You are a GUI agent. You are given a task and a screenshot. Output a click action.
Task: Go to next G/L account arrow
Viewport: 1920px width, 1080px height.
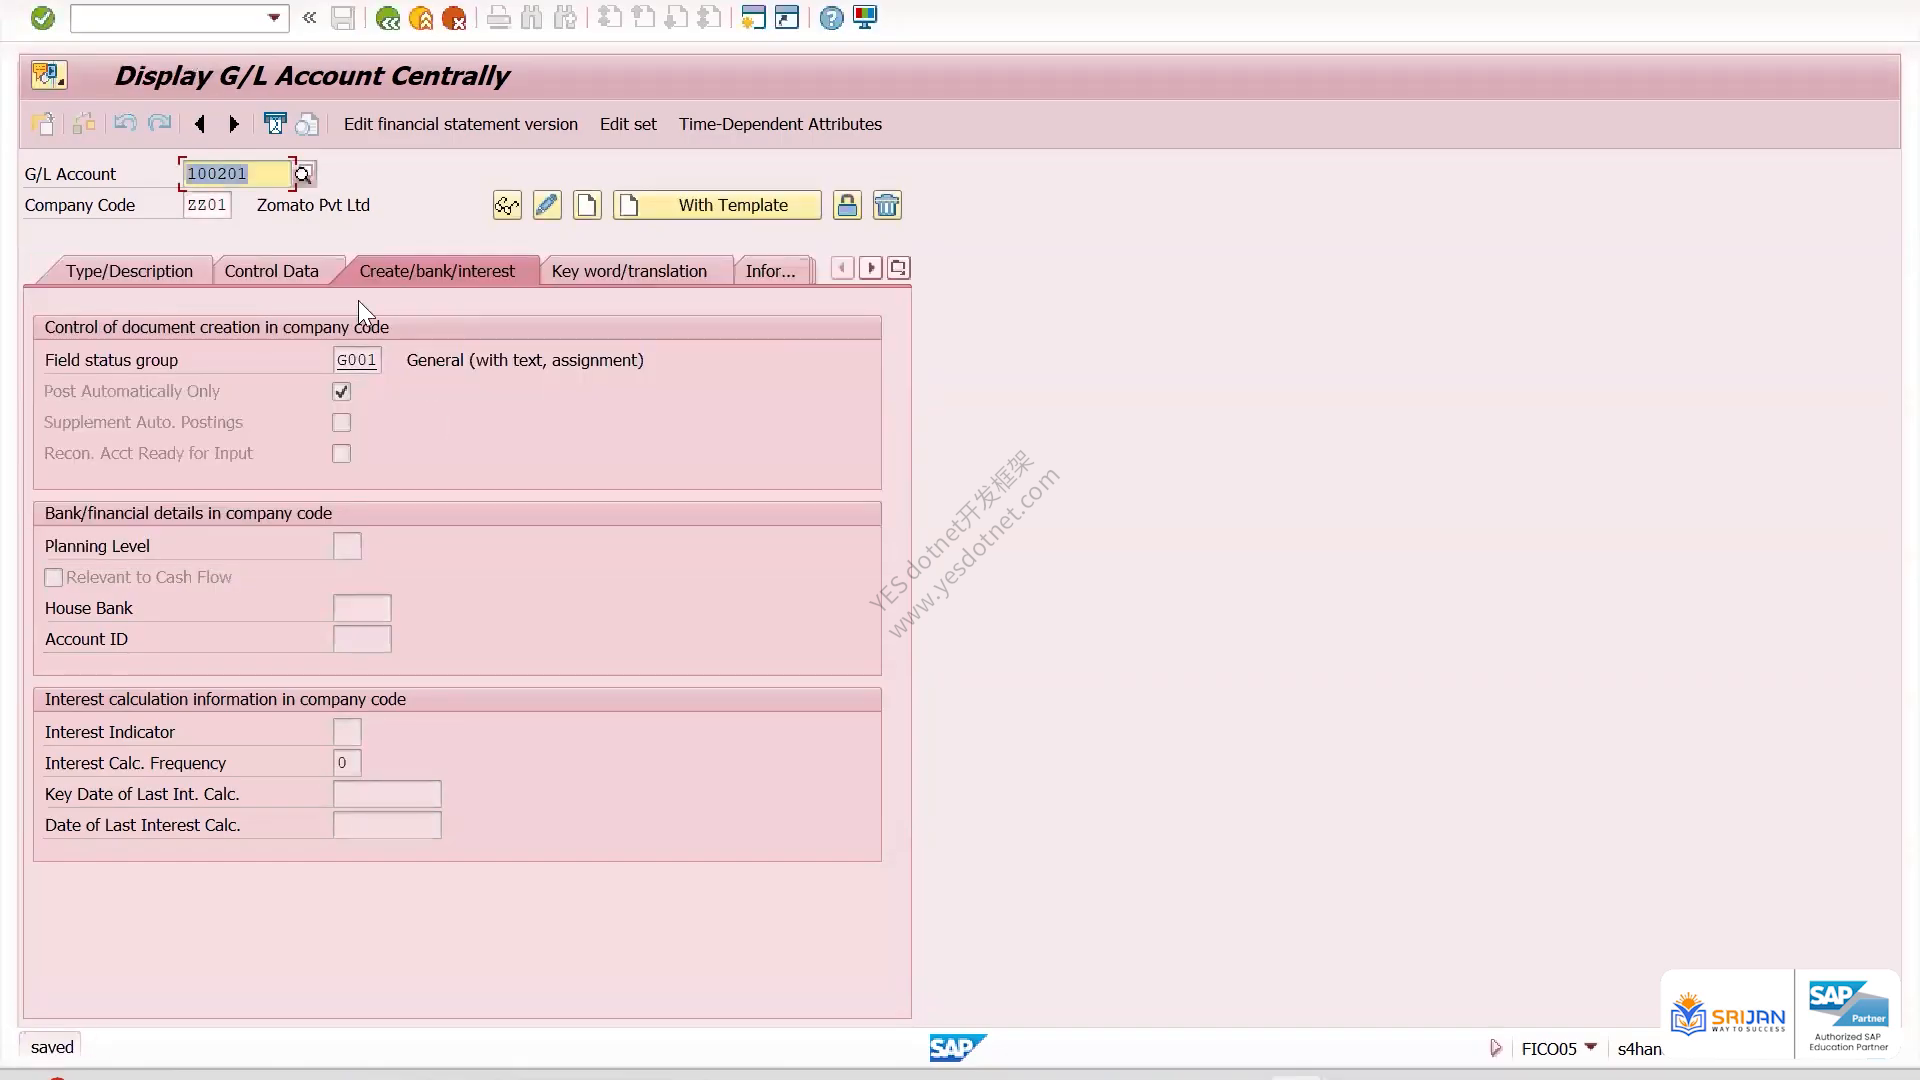pos(234,124)
